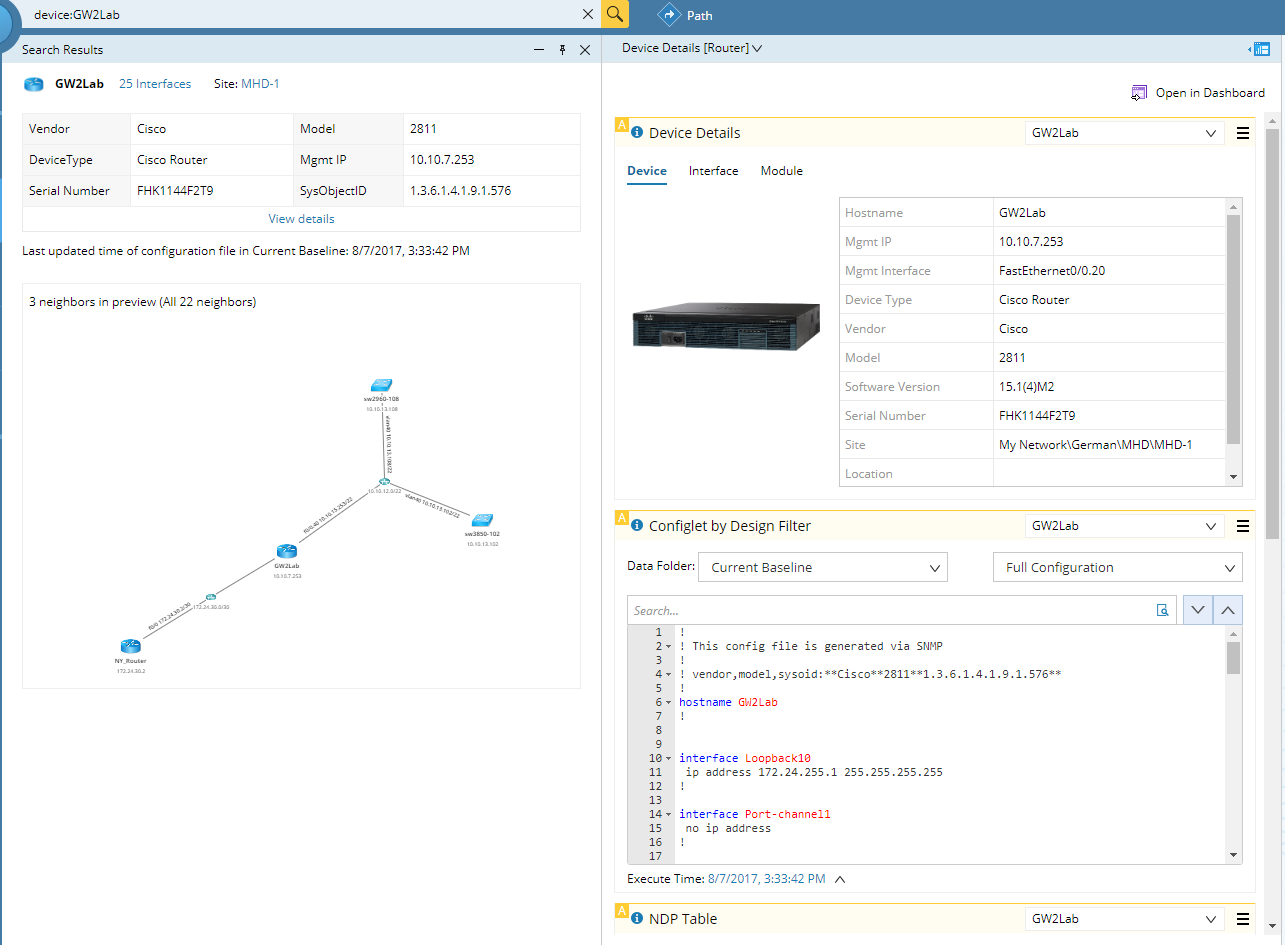Click the 10.10.12.0/22 LAN segment node
The height and width of the screenshot is (945, 1285).
[383, 482]
